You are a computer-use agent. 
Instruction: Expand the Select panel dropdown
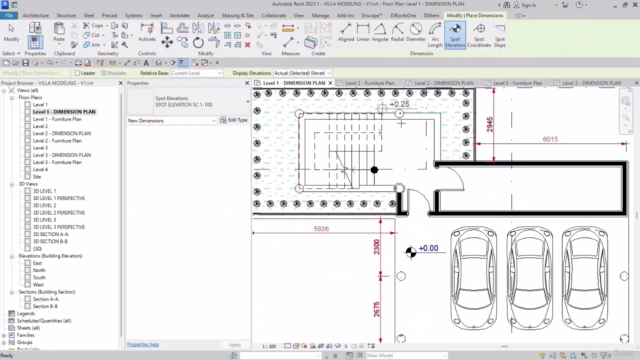point(11,53)
